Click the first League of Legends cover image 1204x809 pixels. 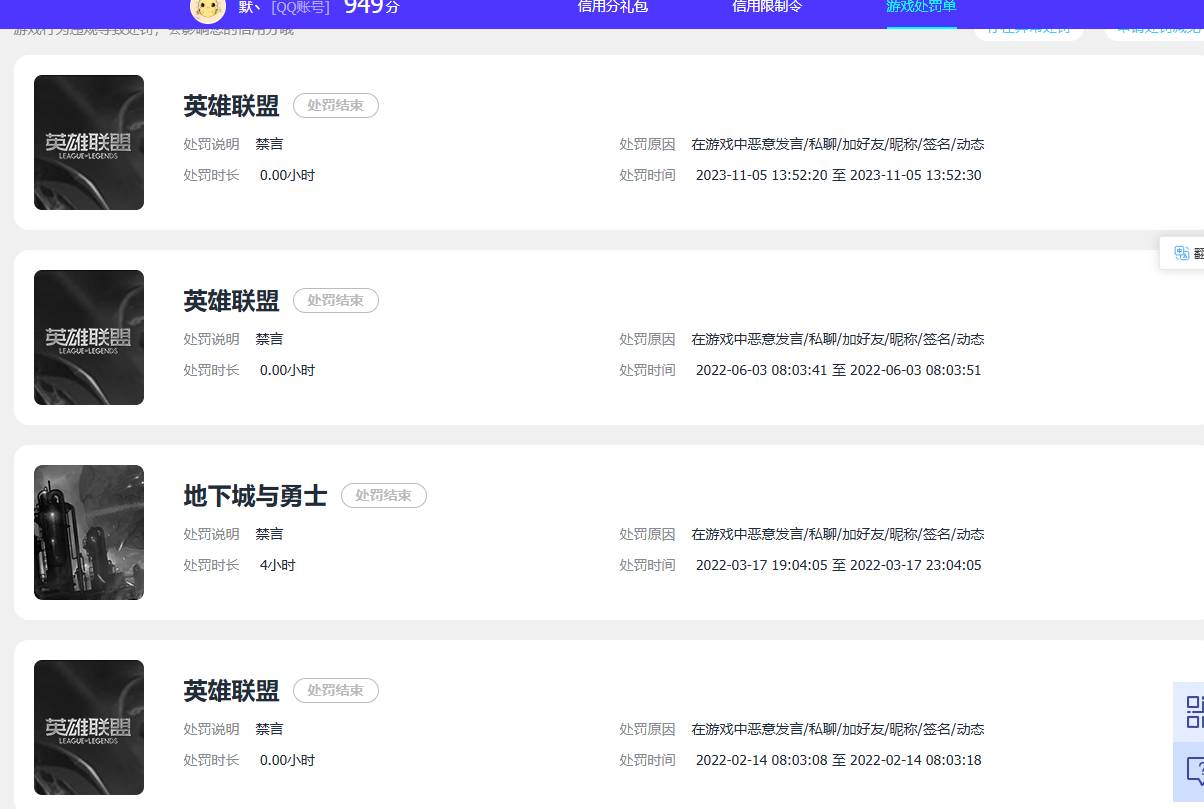[89, 142]
